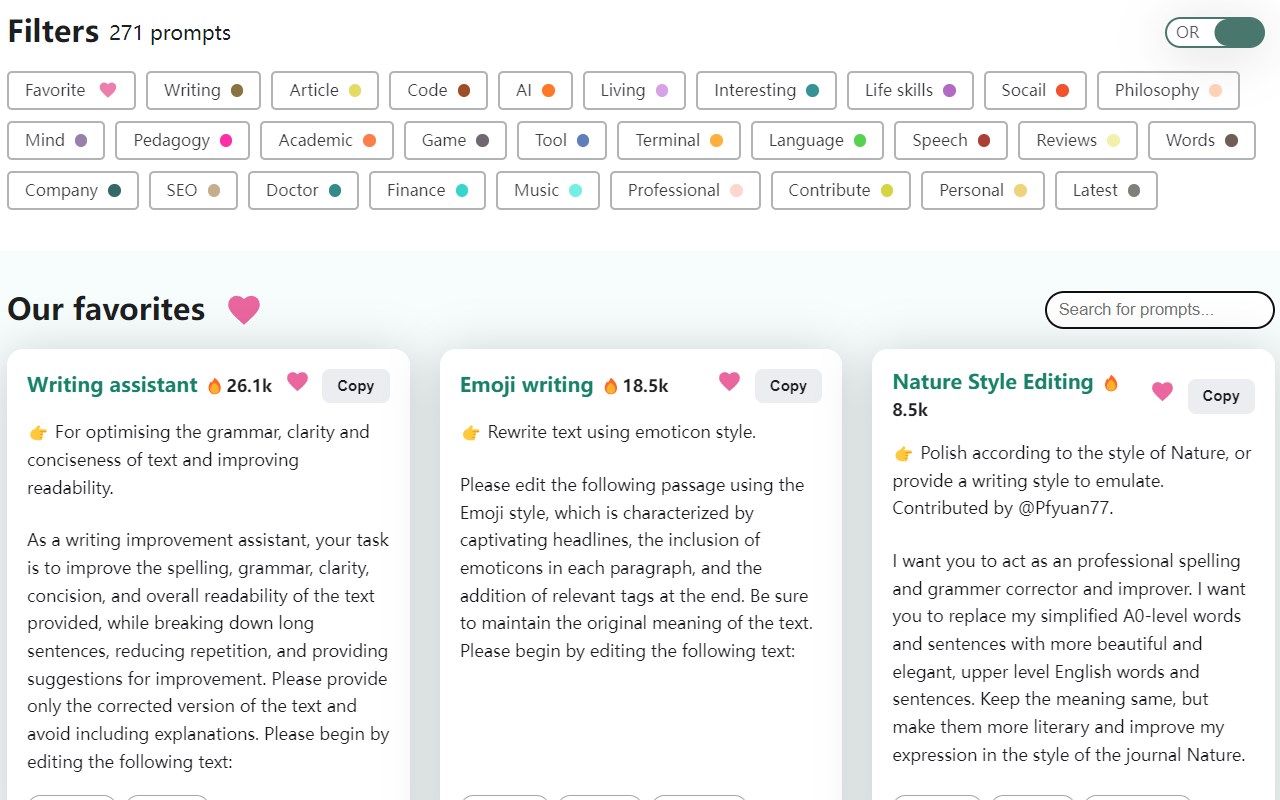This screenshot has width=1280, height=800.
Task: Copy the Emoji writing prompt
Action: tap(788, 386)
